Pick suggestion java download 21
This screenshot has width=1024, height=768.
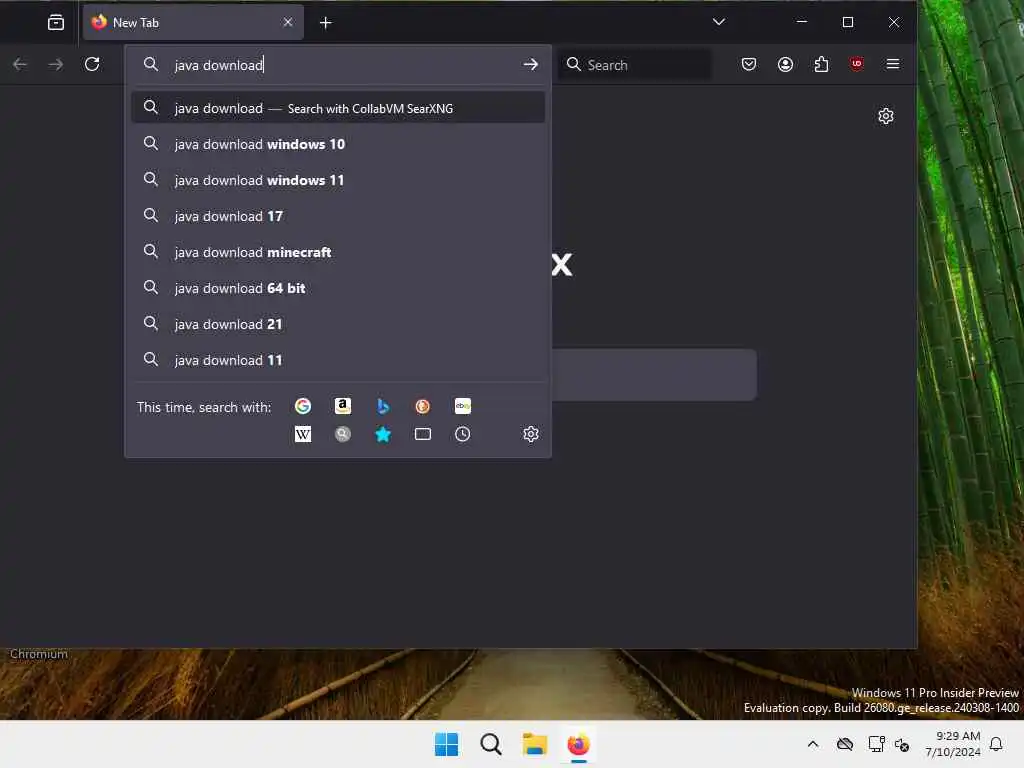[338, 323]
